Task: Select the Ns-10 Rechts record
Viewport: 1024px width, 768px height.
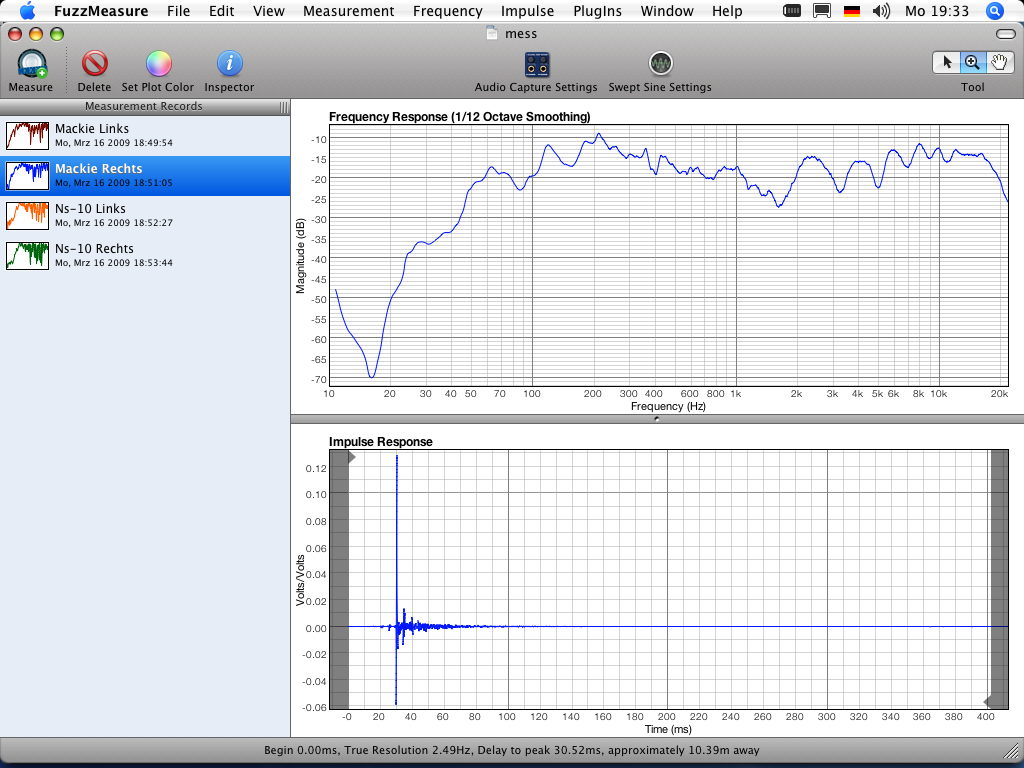Action: (x=145, y=255)
